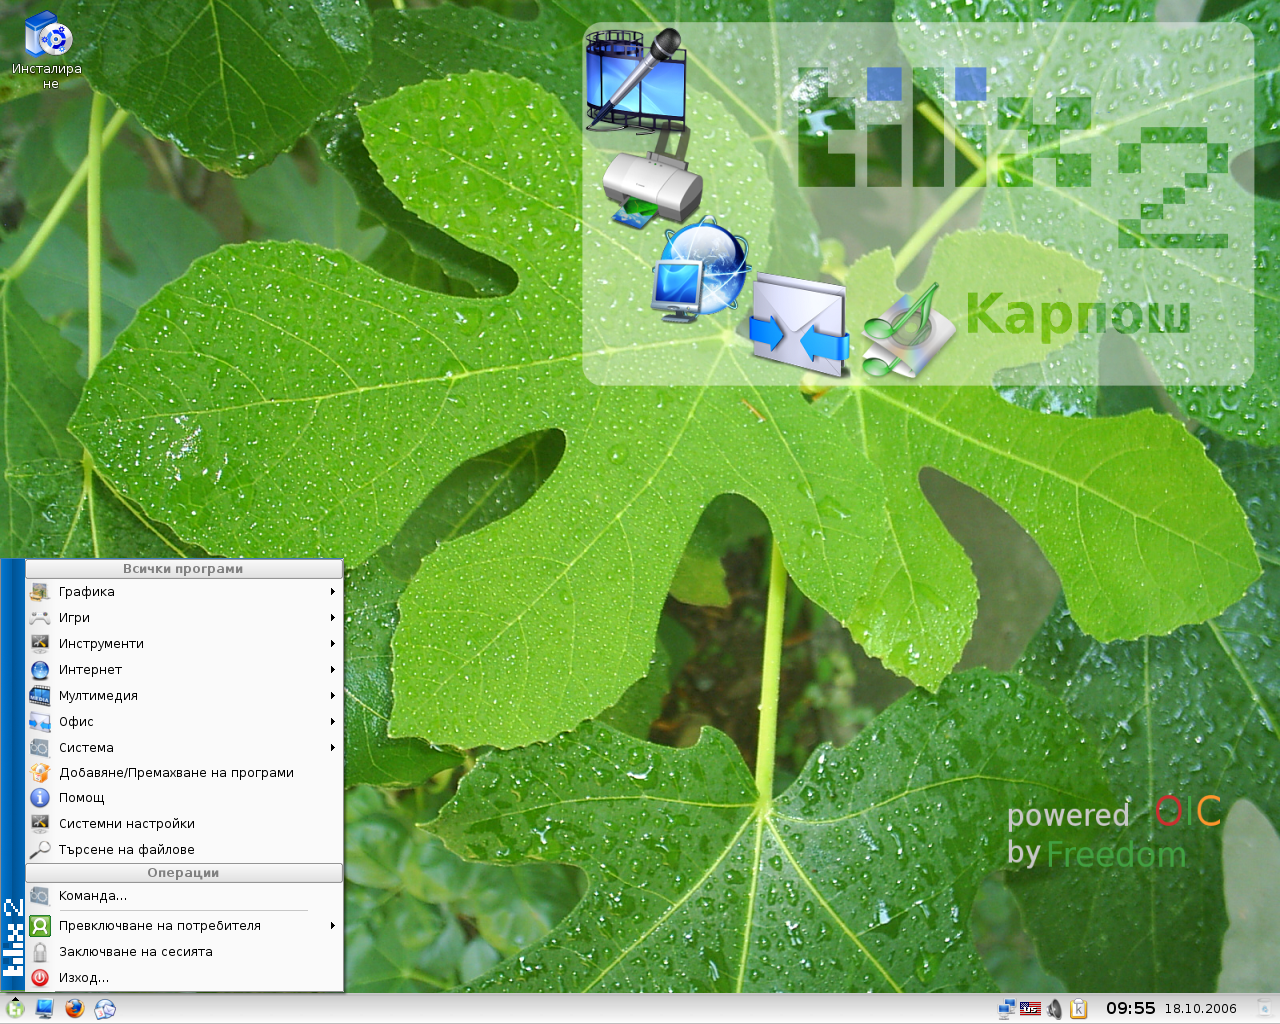The image size is (1280, 1024).
Task: Click the K menu launcher in the panel
Action: 15,1008
